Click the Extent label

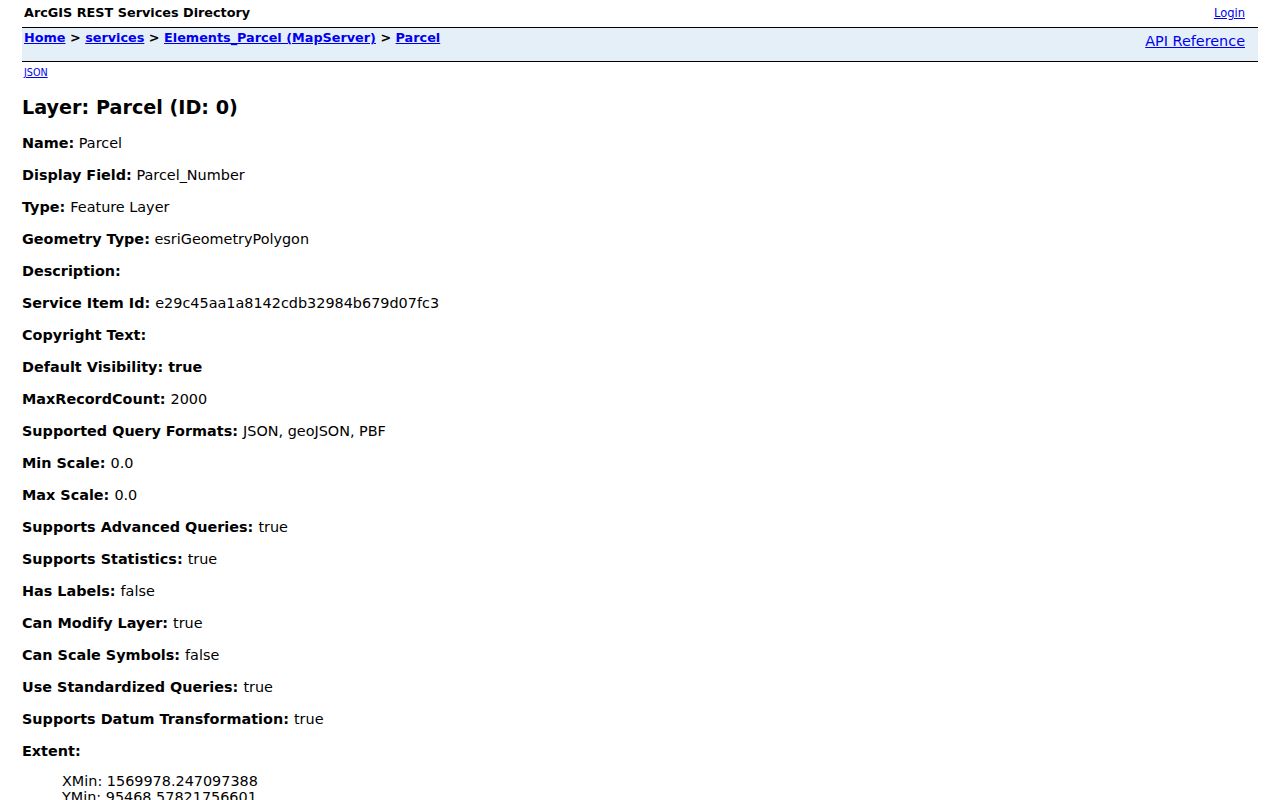pos(51,751)
